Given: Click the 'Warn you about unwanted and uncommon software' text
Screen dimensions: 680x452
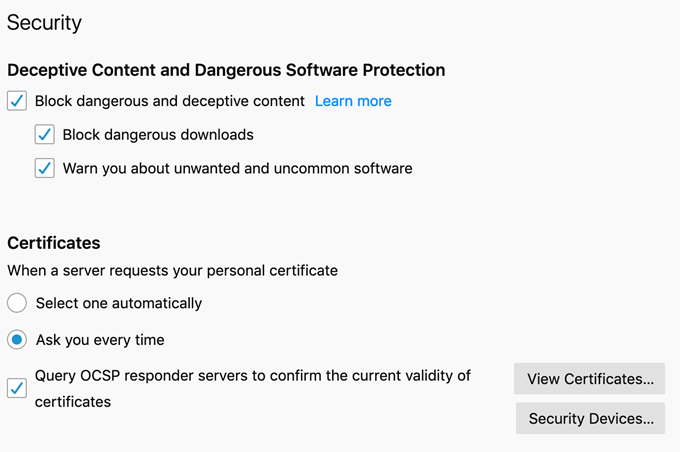Looking at the screenshot, I should point(237,168).
